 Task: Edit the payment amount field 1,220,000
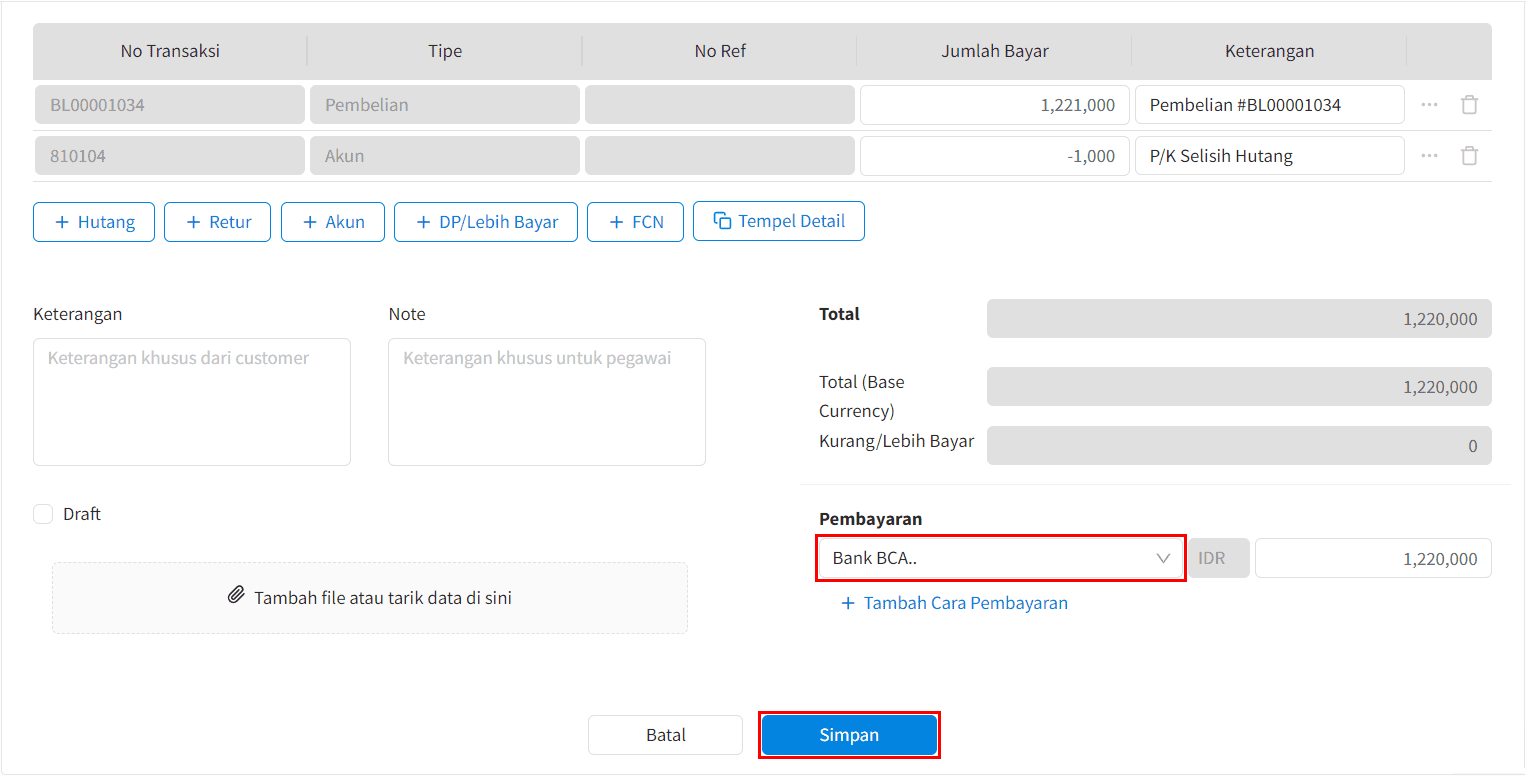click(1373, 558)
